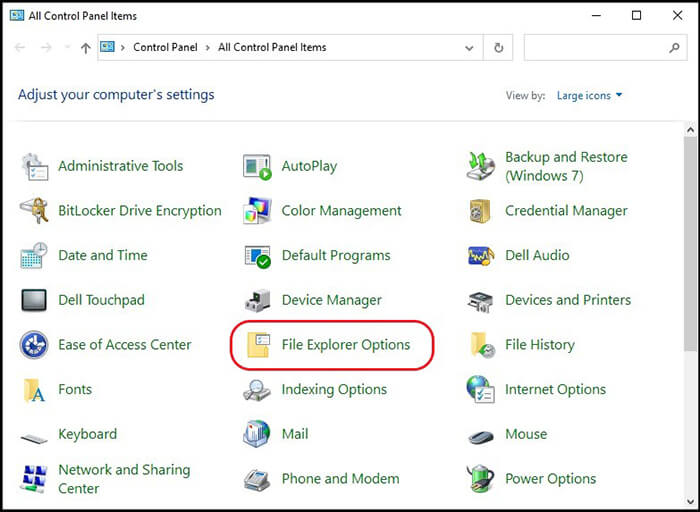700x512 pixels.
Task: Click the Credential Manager text link
Action: [x=566, y=211]
